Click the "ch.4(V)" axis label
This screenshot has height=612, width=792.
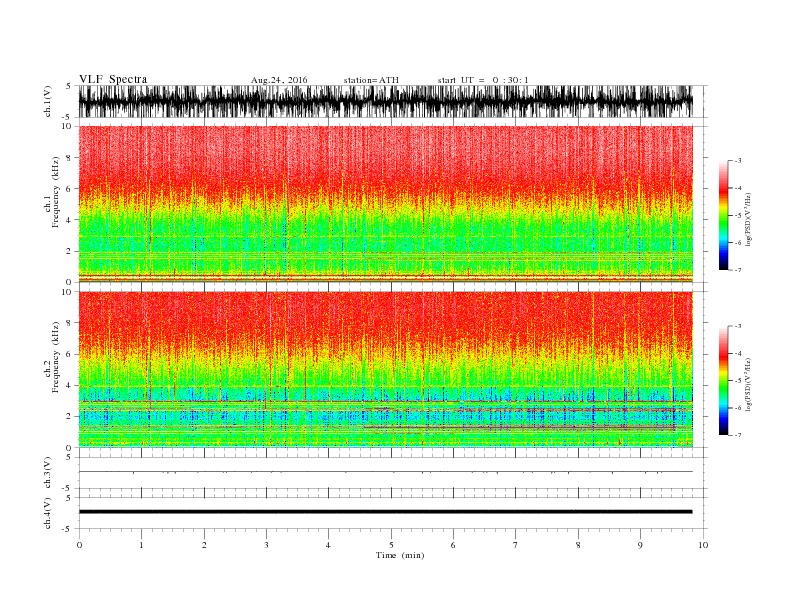click(x=47, y=513)
